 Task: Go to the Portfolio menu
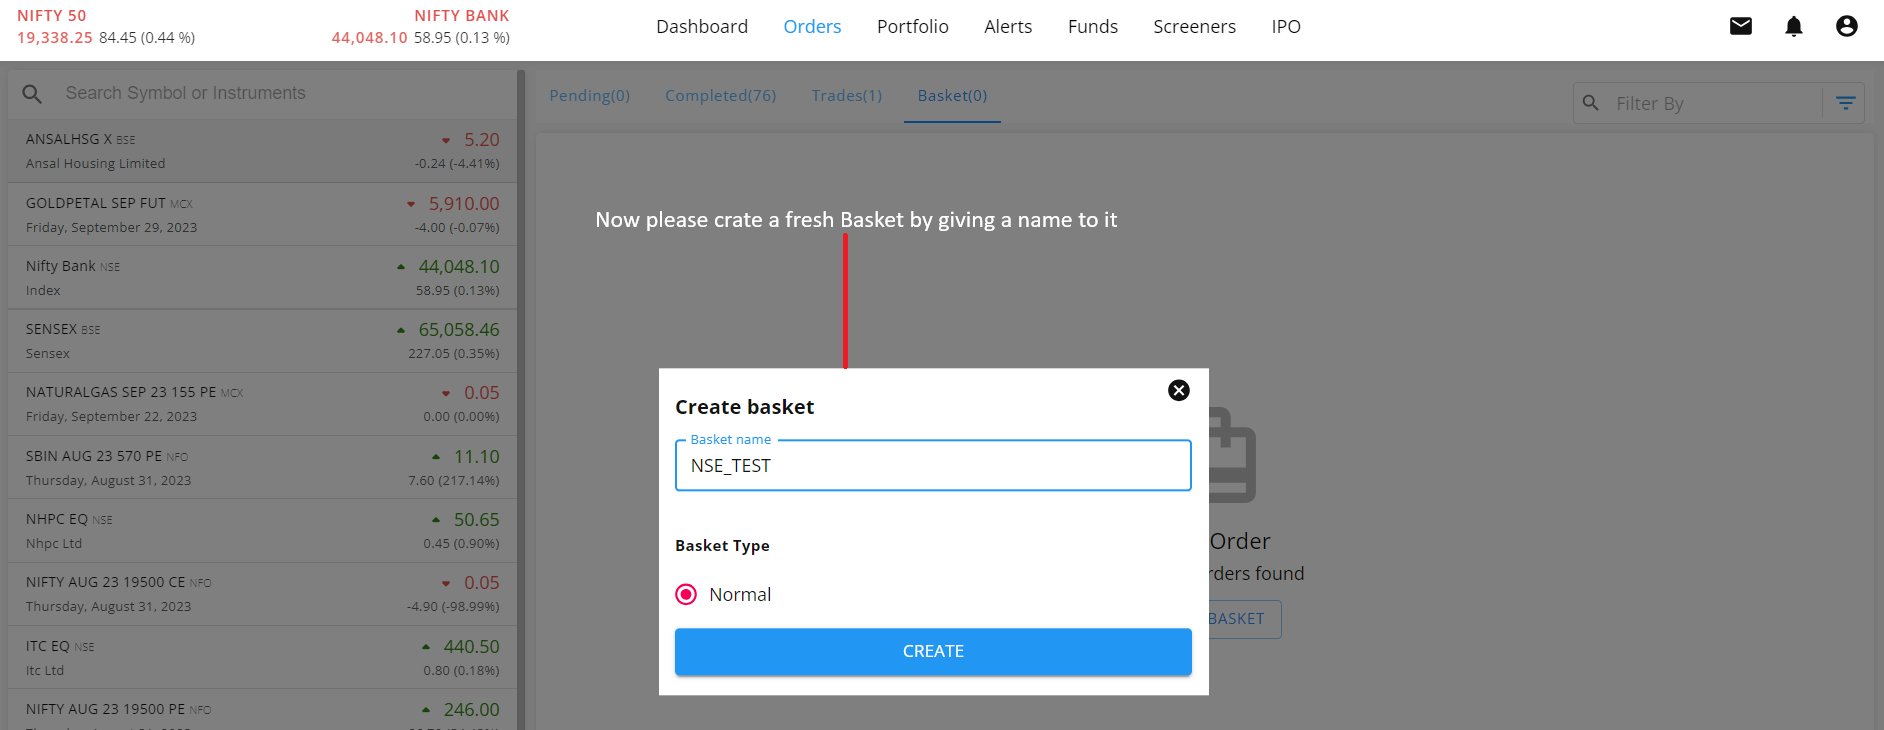[912, 27]
